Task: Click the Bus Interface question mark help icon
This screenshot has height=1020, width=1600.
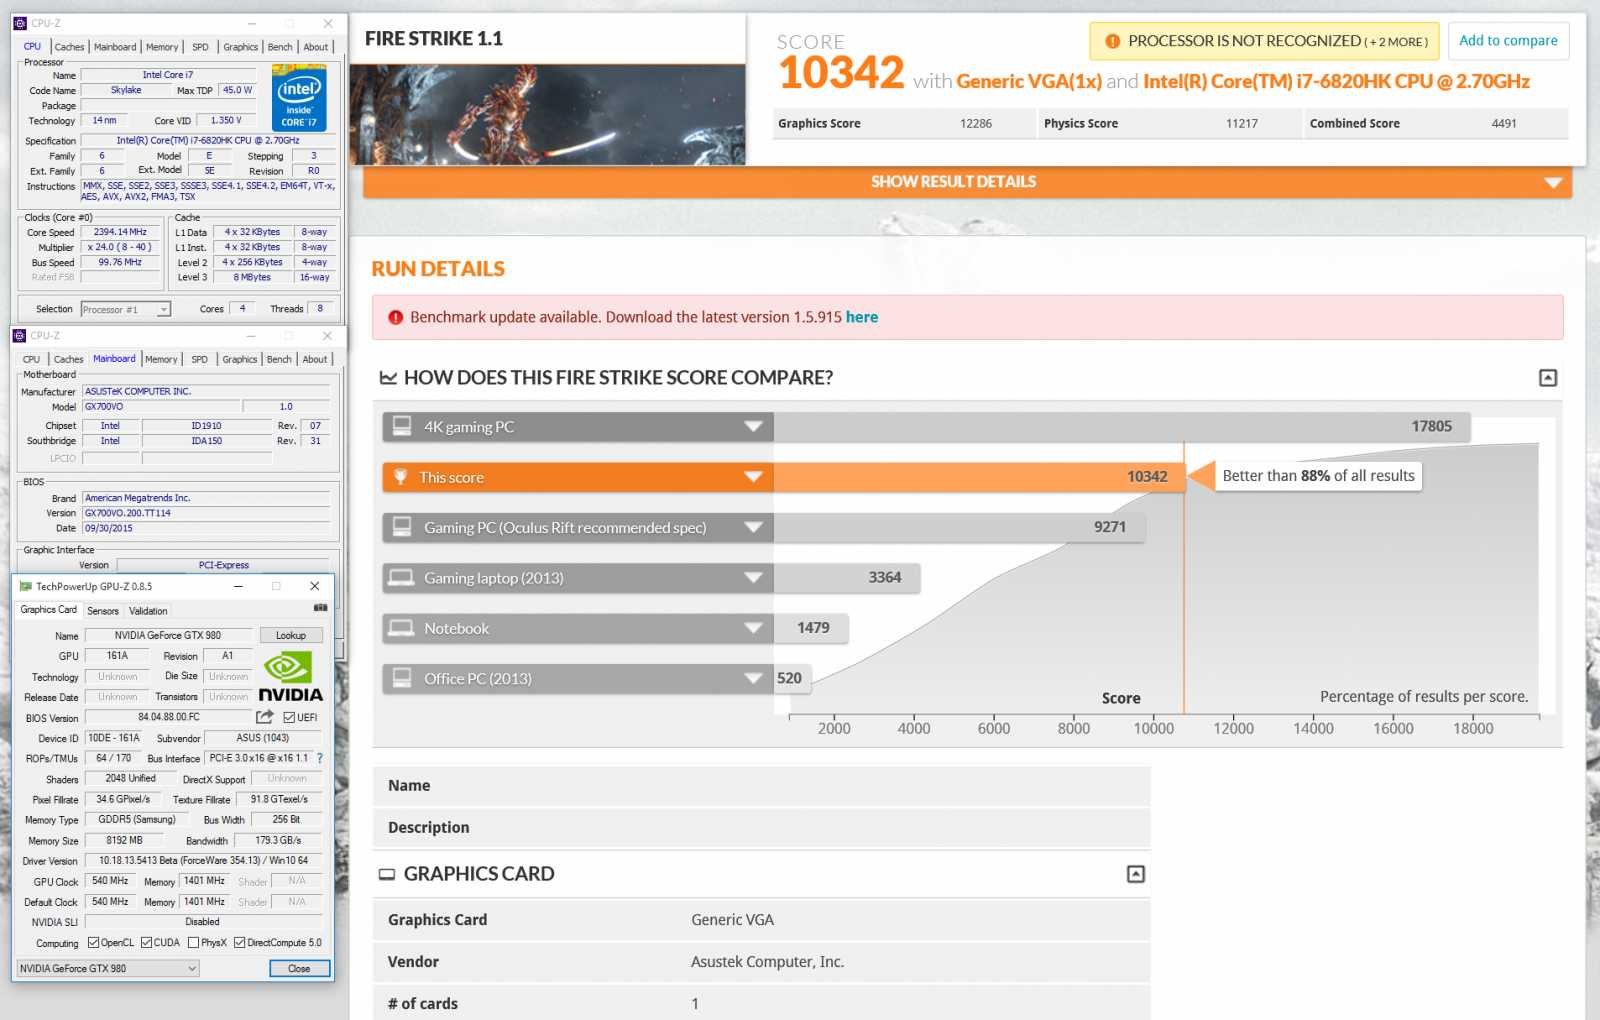Action: 319,758
